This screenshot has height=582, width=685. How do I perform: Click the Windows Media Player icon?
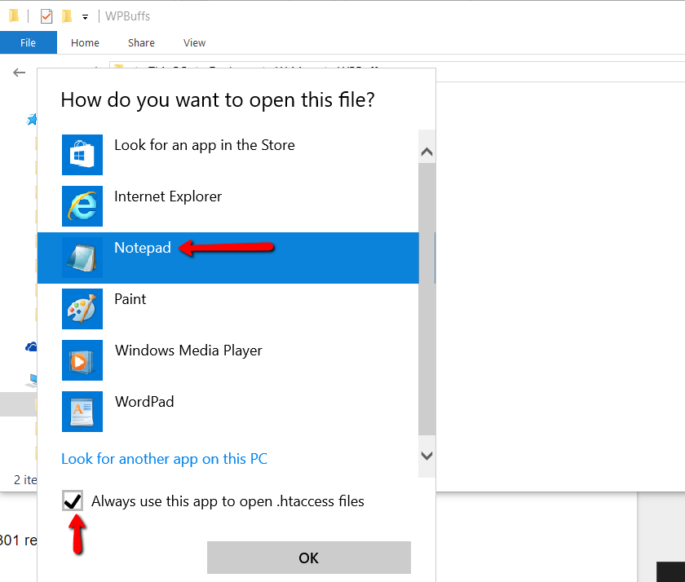(82, 360)
